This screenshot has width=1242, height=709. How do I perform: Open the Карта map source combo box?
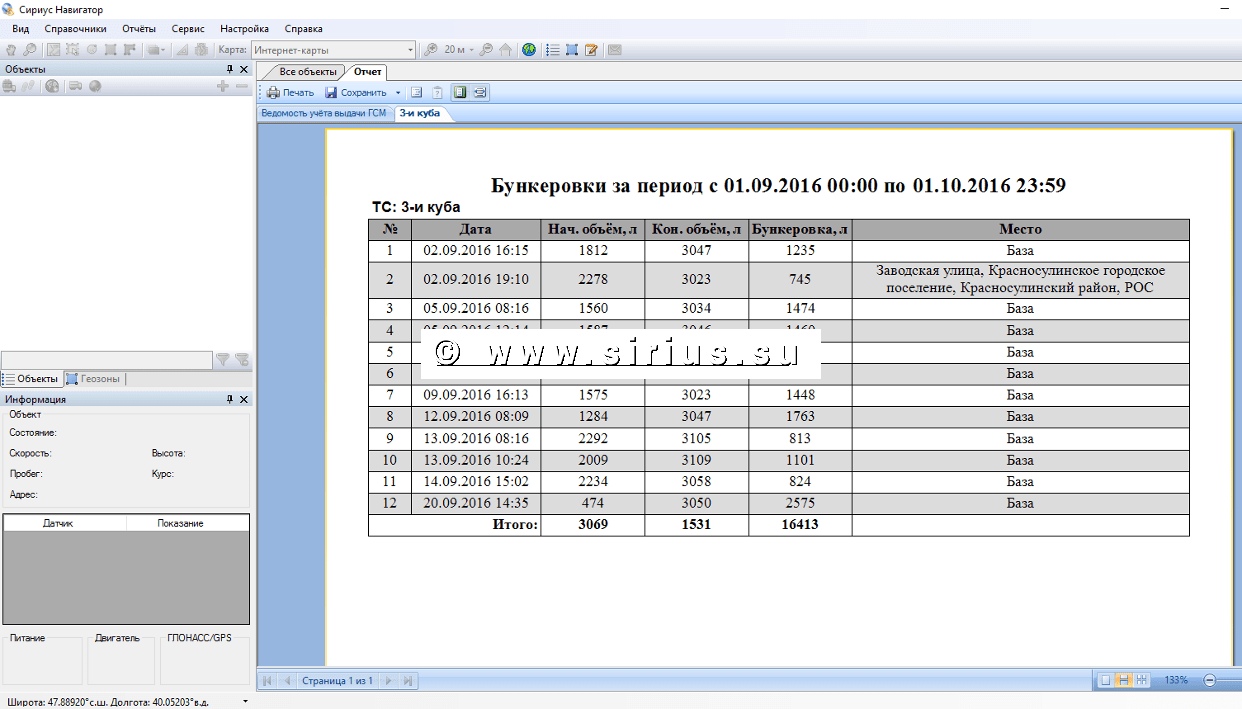[333, 50]
